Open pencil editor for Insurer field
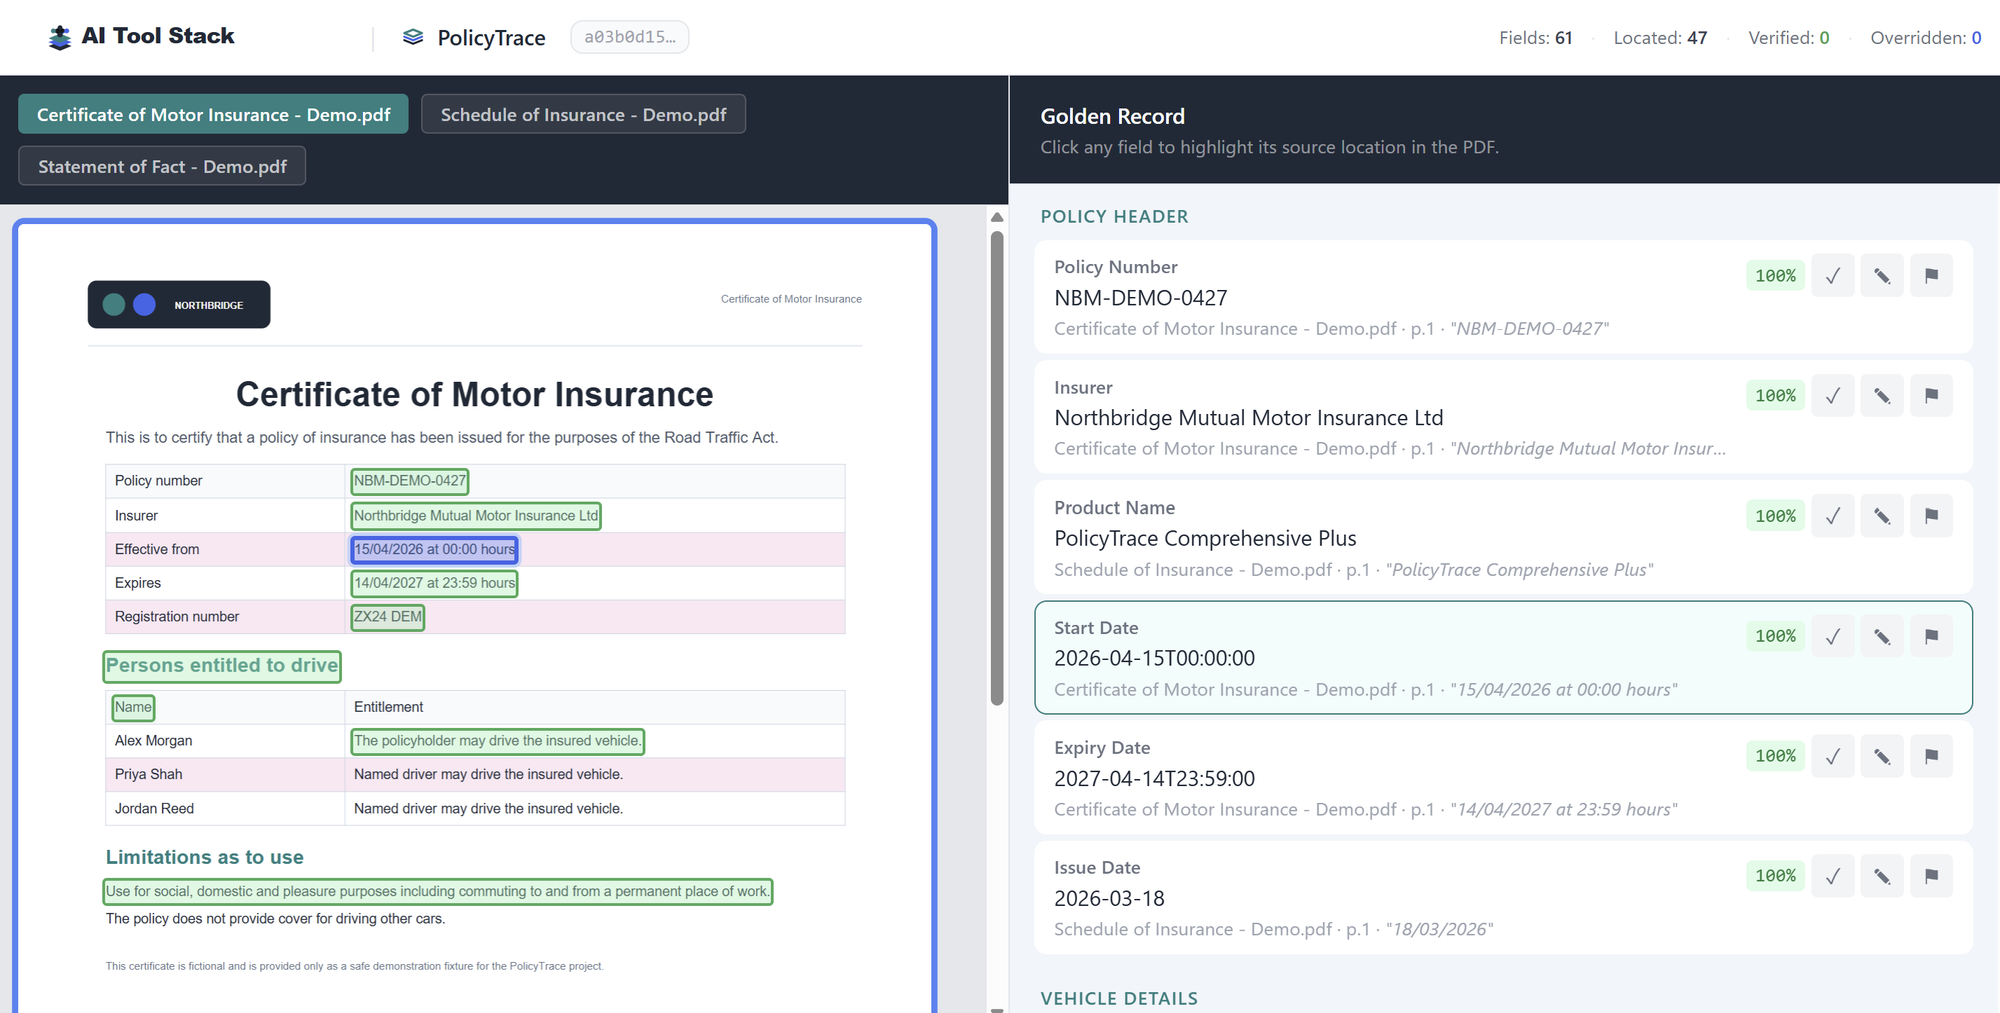This screenshot has width=2000, height=1013. pyautogui.click(x=1882, y=396)
